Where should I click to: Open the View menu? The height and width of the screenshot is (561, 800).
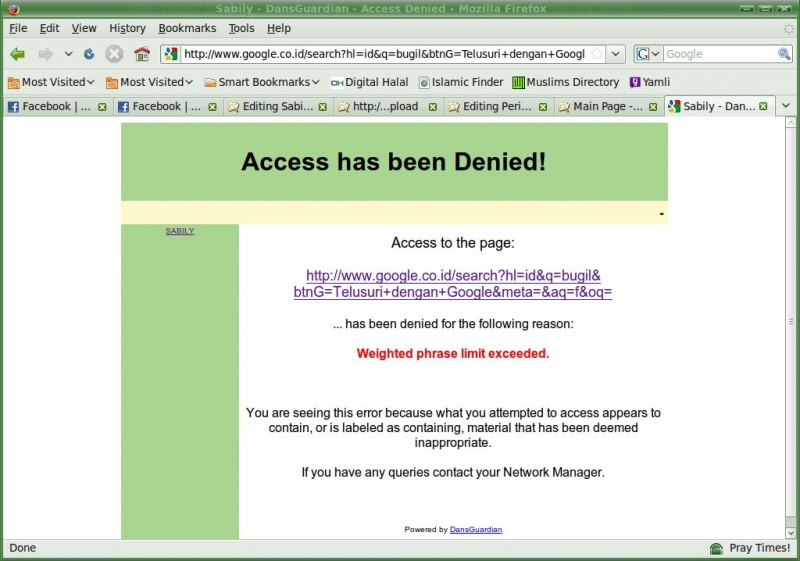(84, 28)
